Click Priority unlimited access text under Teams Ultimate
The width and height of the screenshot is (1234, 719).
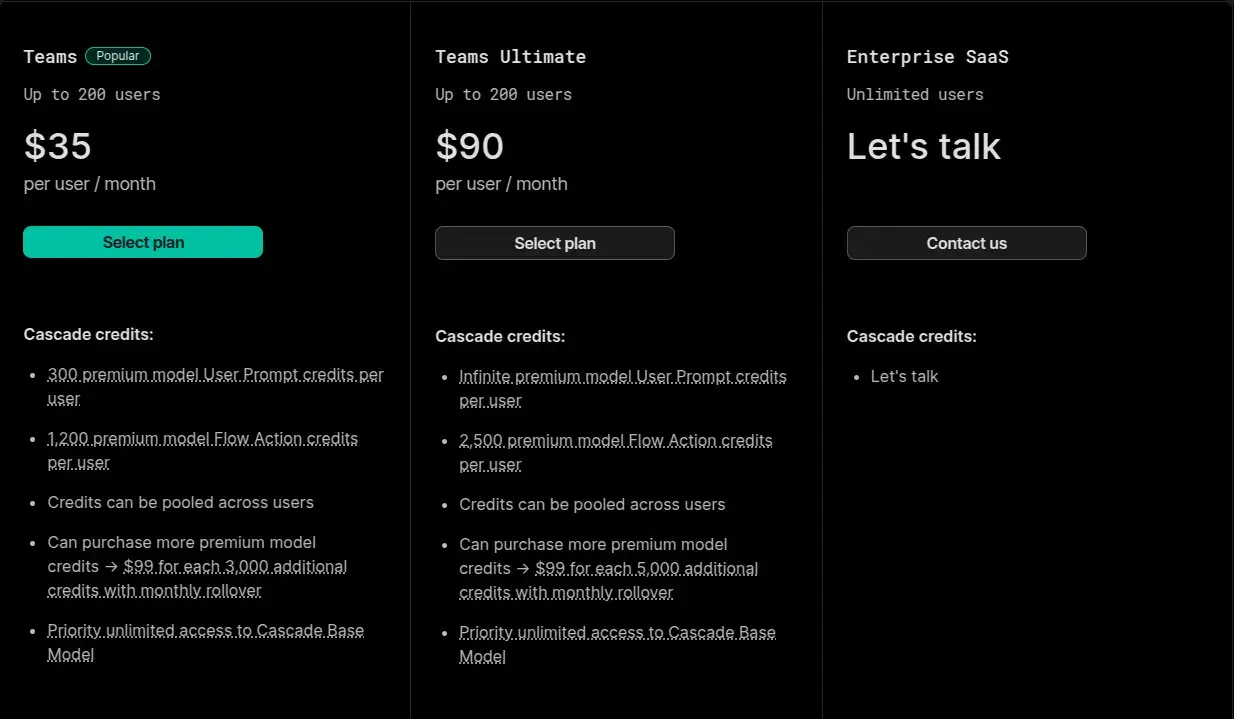click(x=617, y=633)
